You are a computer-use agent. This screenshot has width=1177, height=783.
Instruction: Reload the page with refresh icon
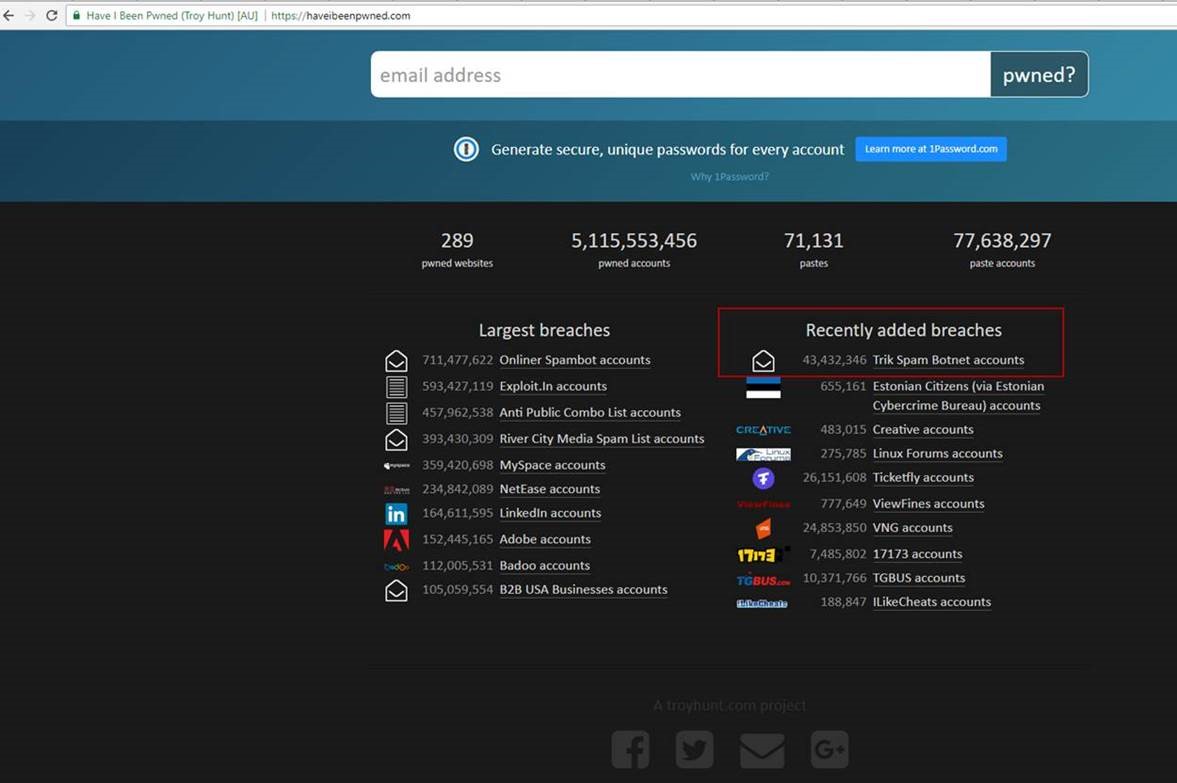click(52, 15)
